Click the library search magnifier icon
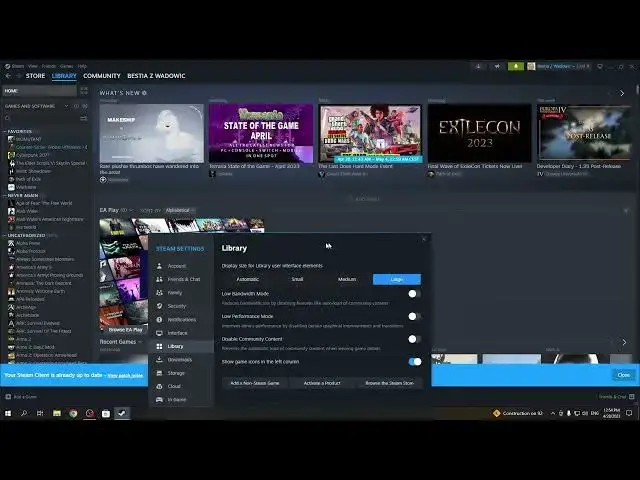The width and height of the screenshot is (640, 480). pos(7,118)
